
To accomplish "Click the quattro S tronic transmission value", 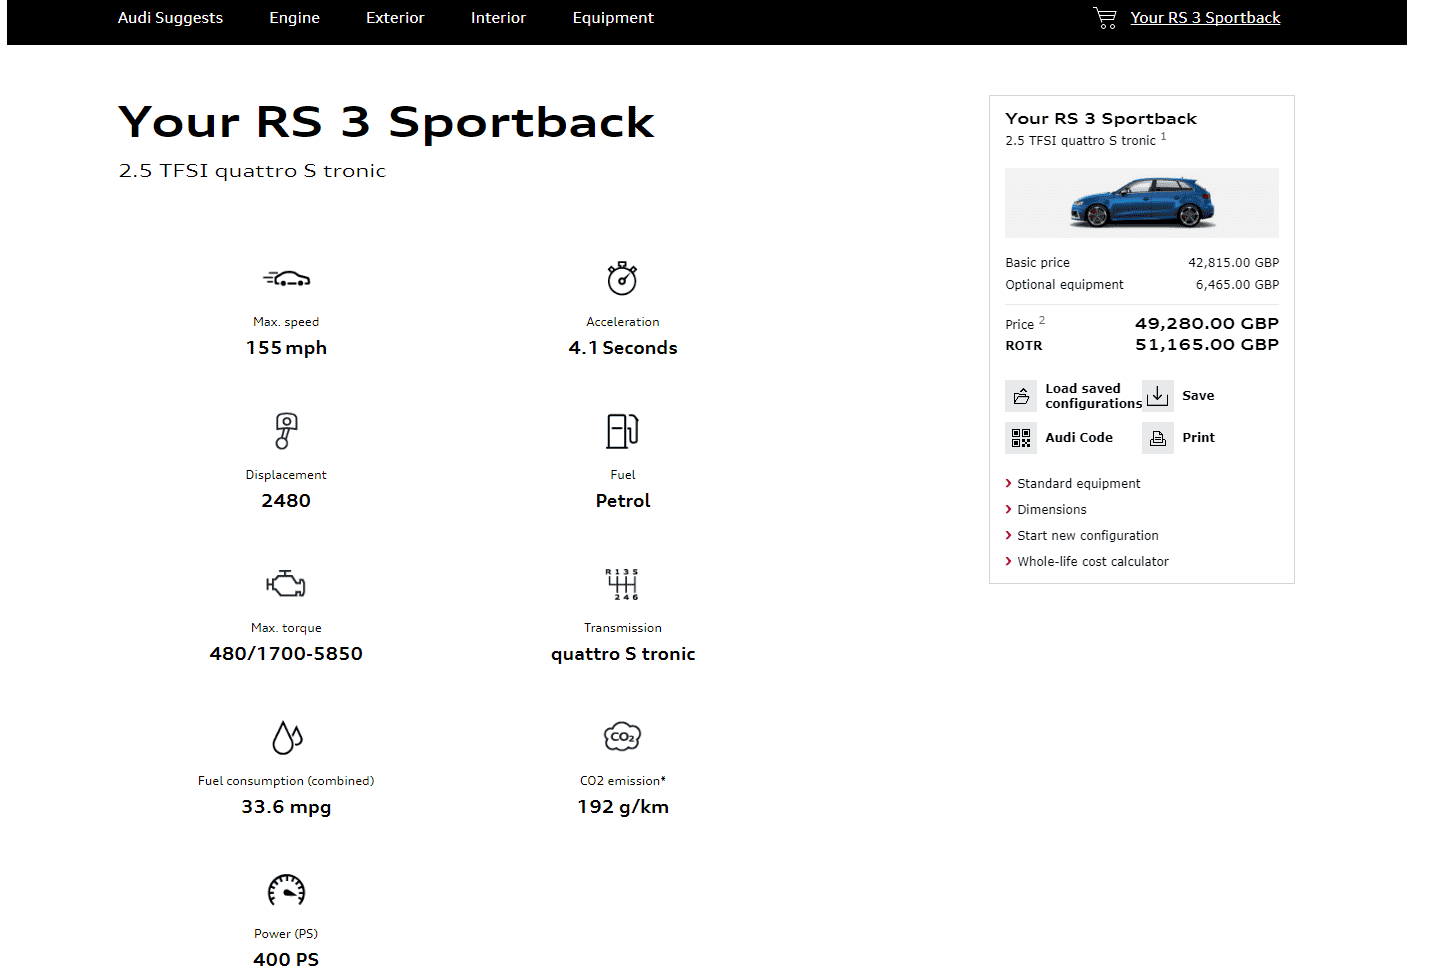I will pos(622,654).
